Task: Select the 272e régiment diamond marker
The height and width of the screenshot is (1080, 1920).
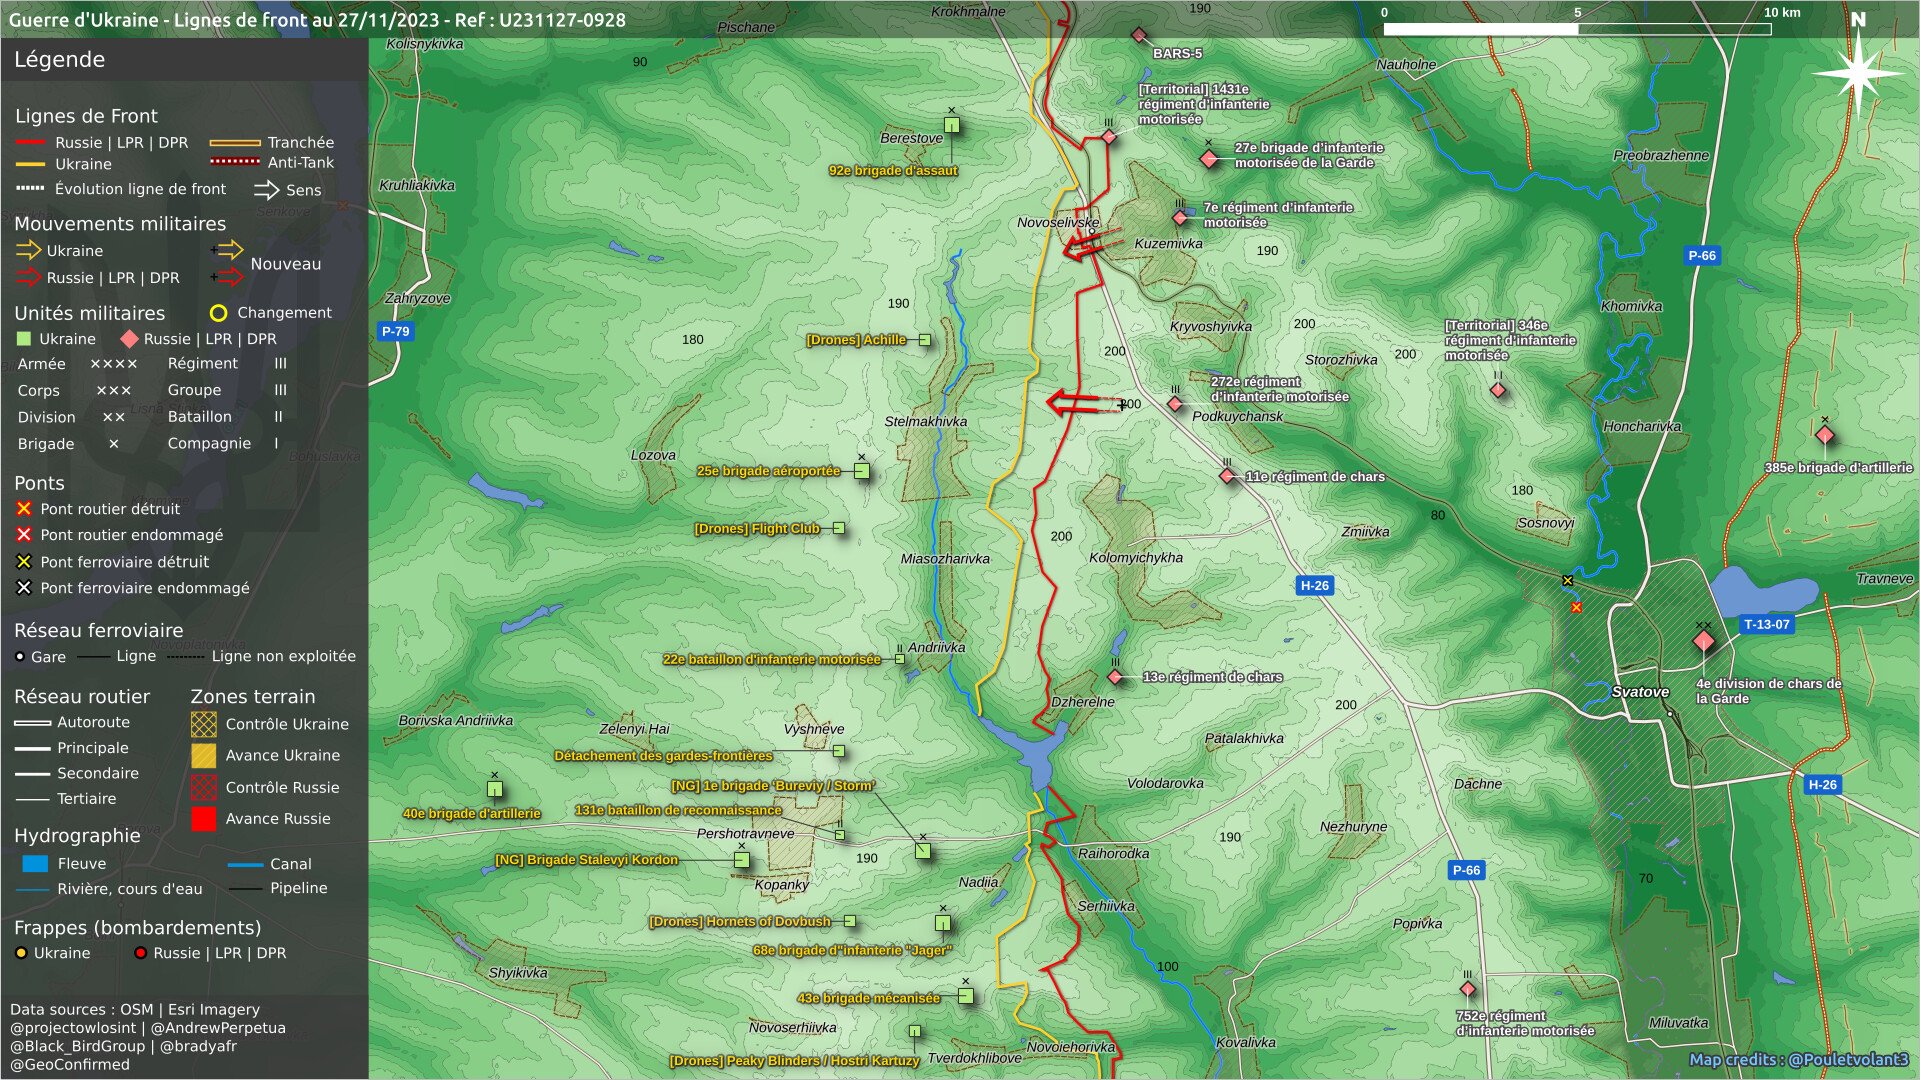Action: click(x=1175, y=404)
